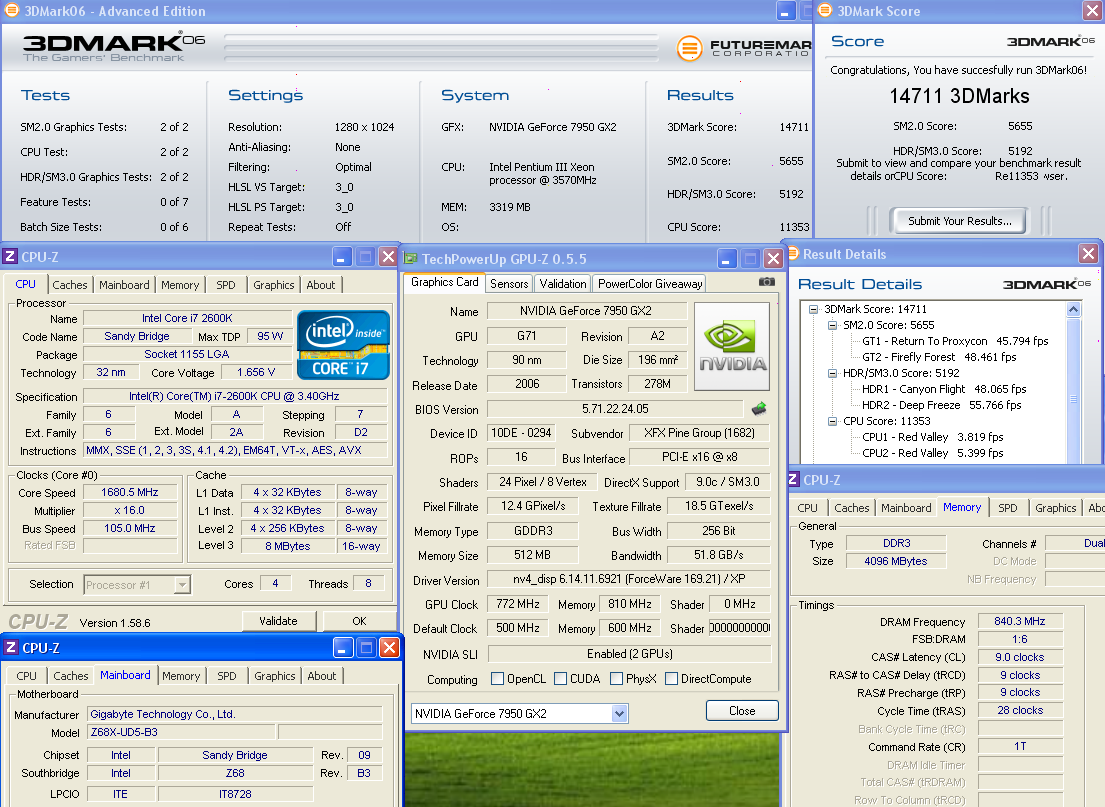Click the Futuremark Corporation logo

click(743, 48)
